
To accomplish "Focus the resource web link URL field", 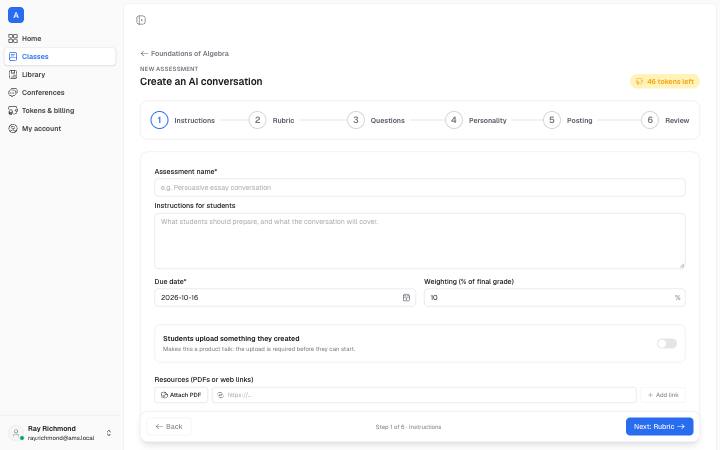I will click(x=424, y=395).
